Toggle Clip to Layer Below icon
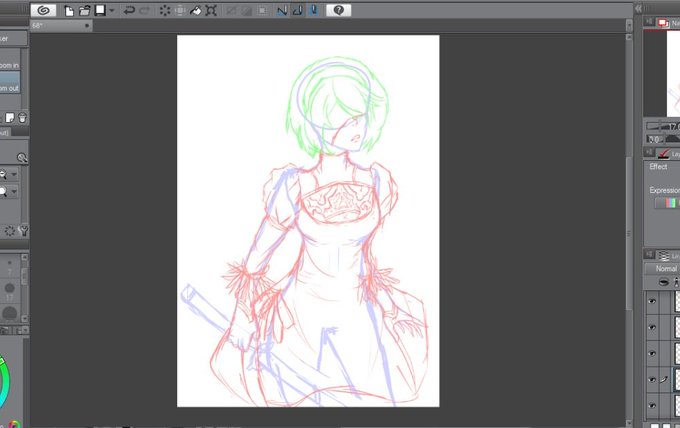 pos(664,283)
